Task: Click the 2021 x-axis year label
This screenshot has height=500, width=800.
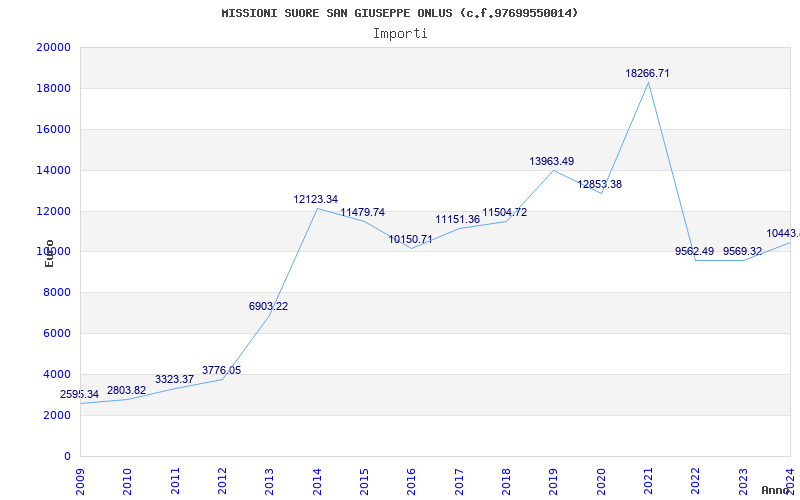Action: (648, 482)
